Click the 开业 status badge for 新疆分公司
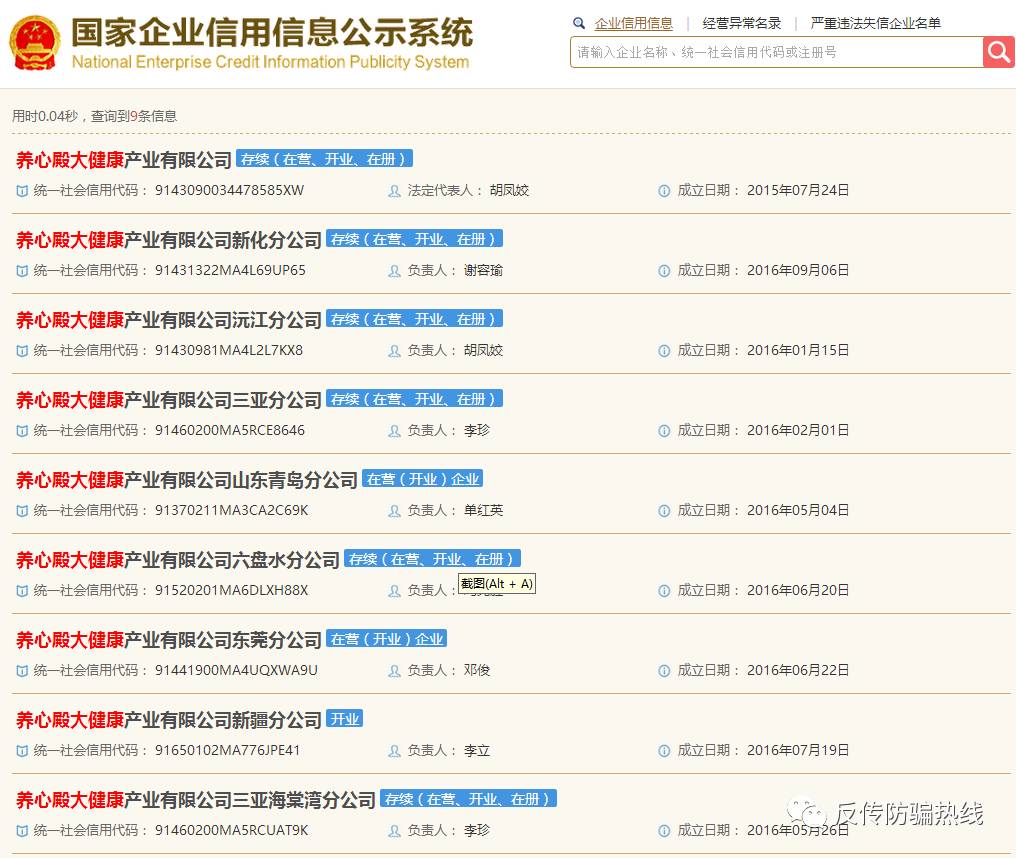Viewport: 1016px width, 858px height. pyautogui.click(x=345, y=719)
